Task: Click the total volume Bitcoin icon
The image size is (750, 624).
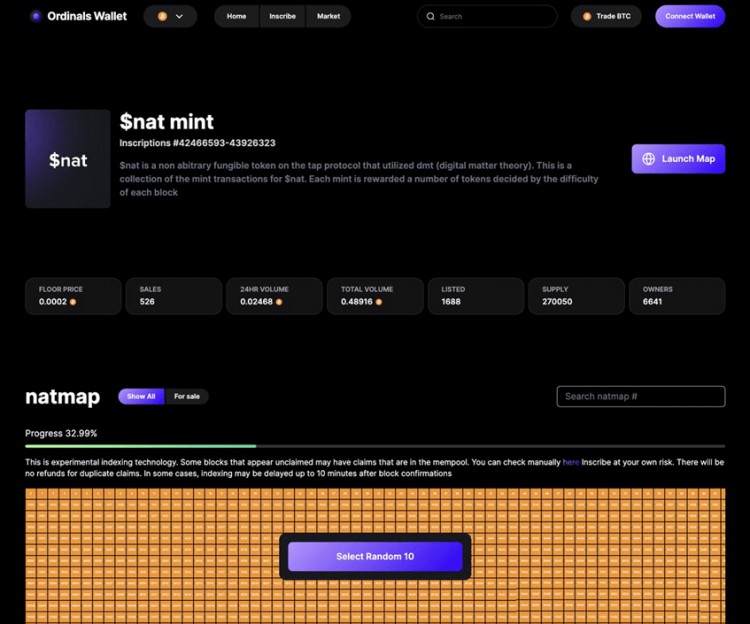Action: coord(379,302)
